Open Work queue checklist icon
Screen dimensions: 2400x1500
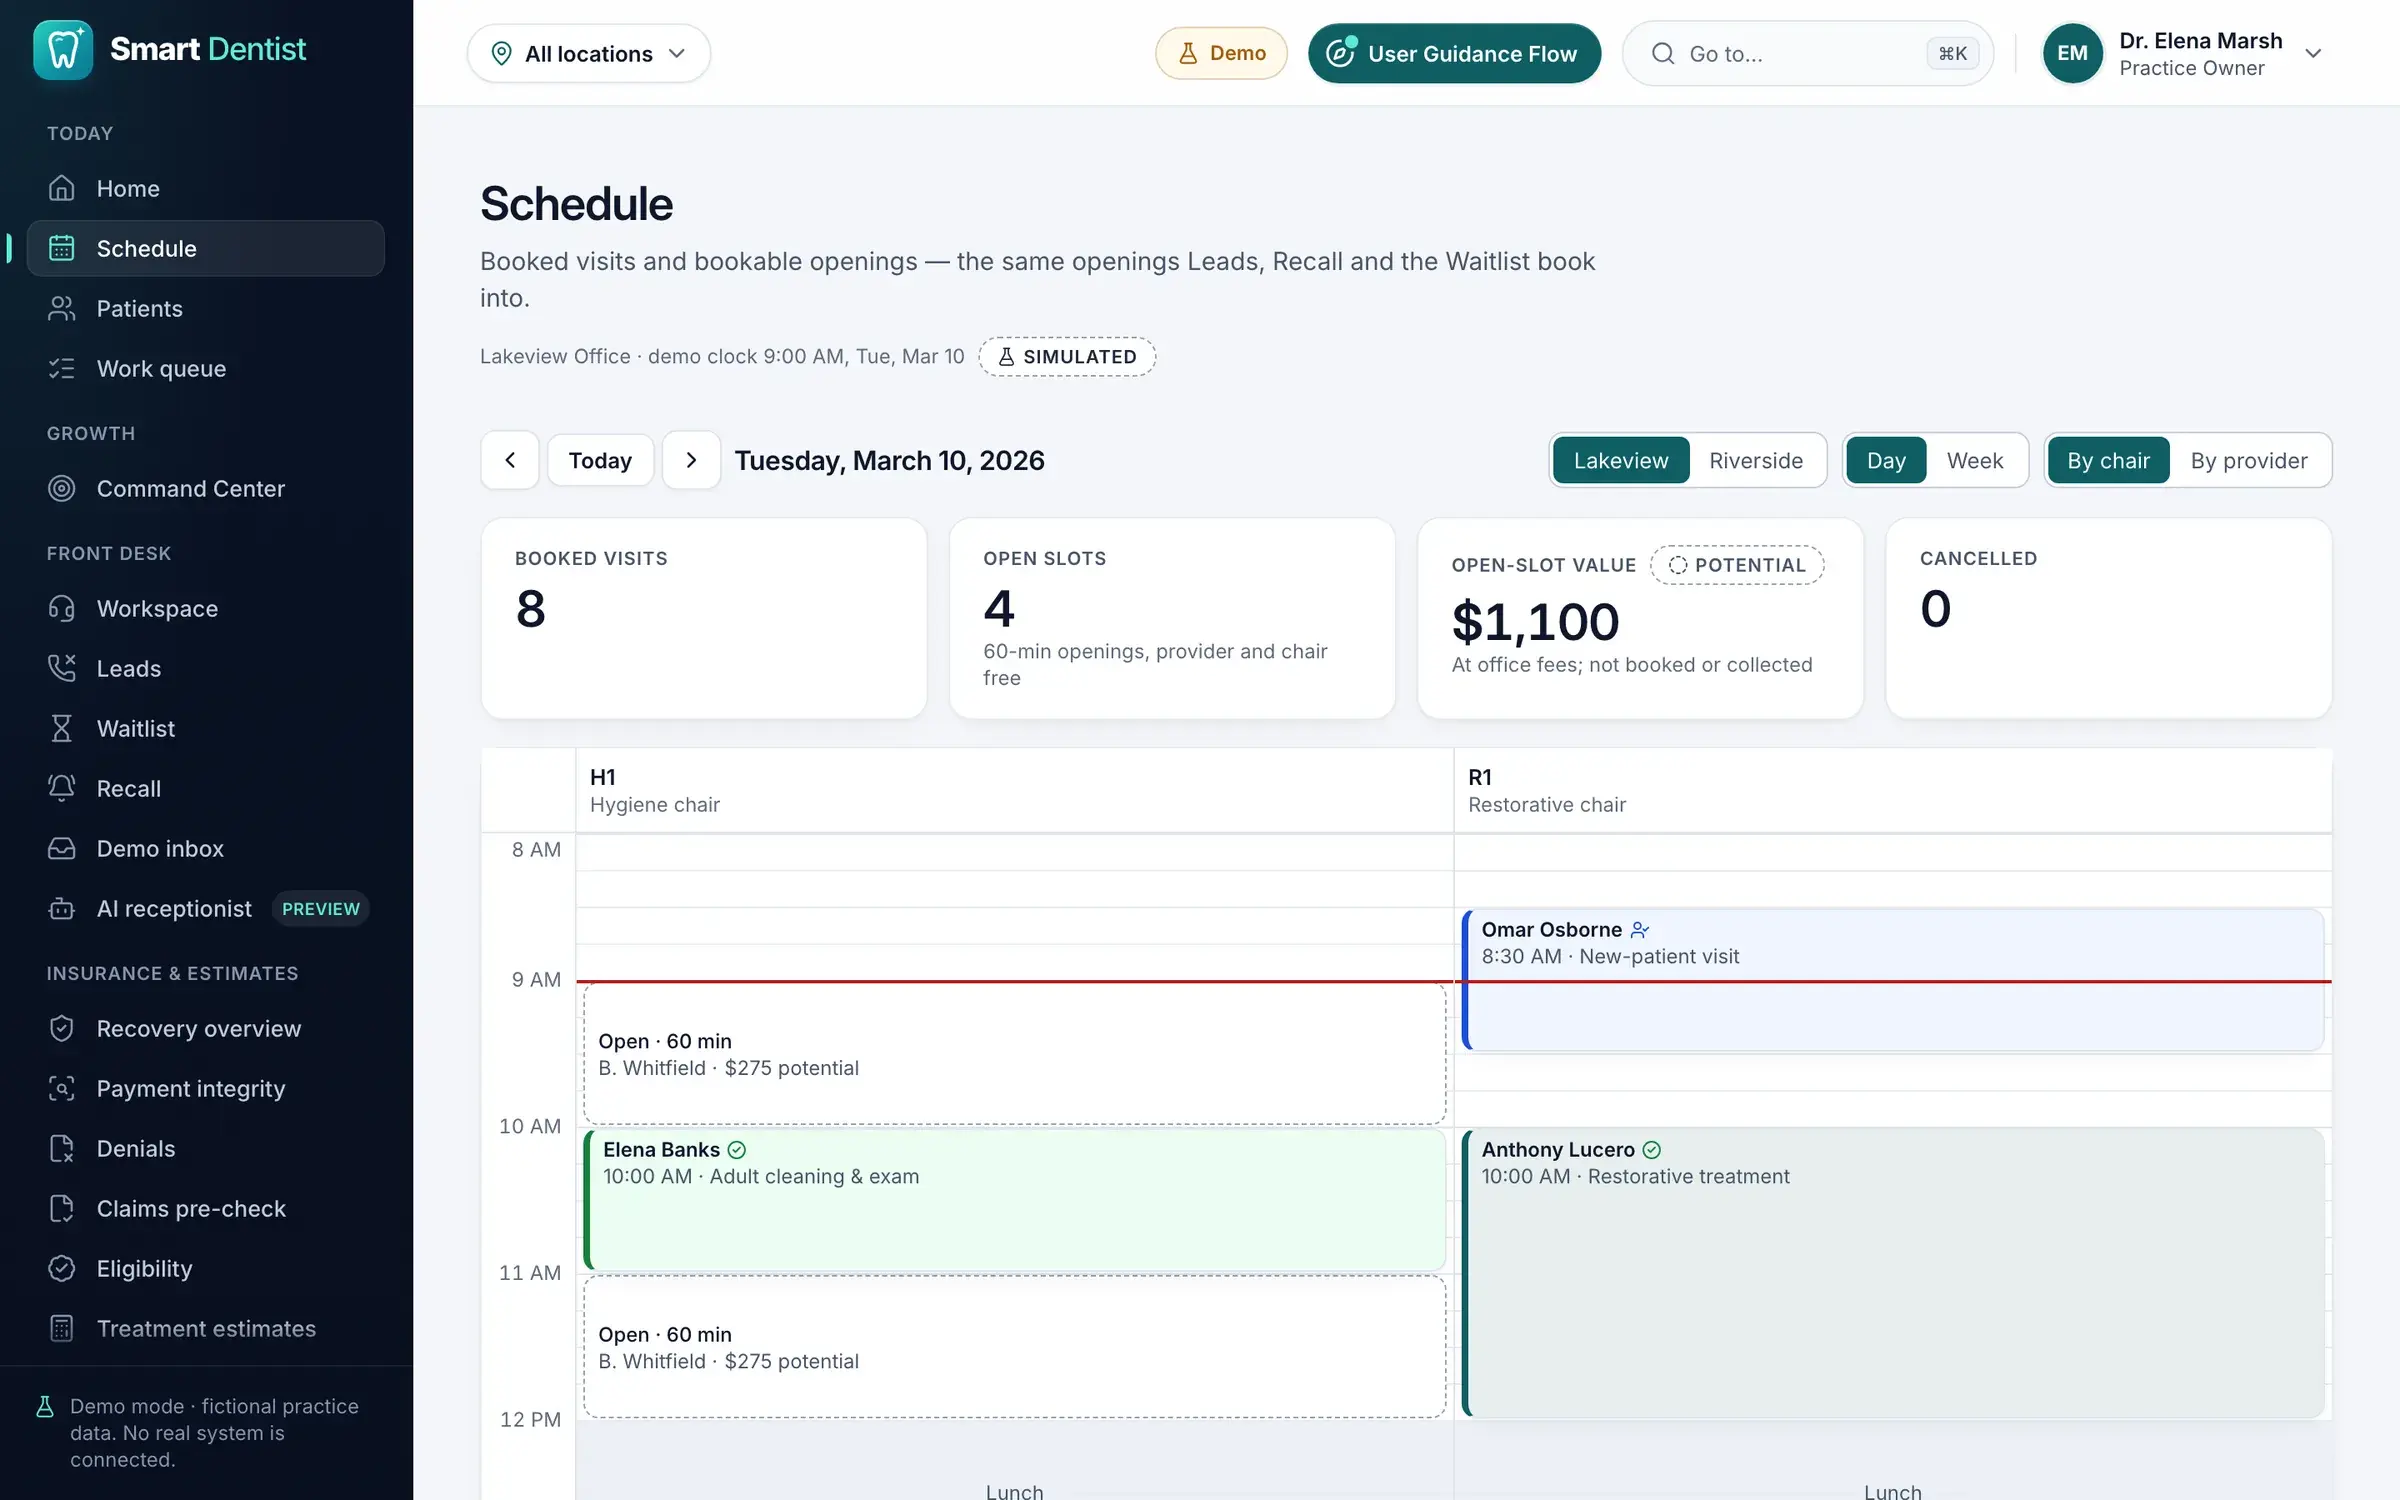click(x=62, y=368)
